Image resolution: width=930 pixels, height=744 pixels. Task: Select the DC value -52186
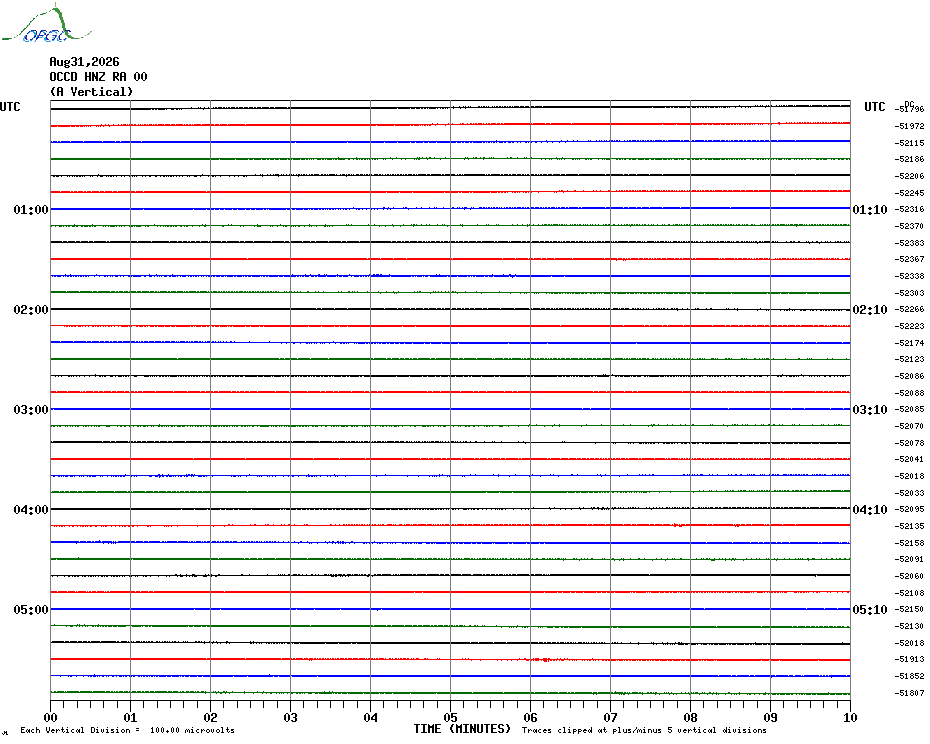coord(909,160)
